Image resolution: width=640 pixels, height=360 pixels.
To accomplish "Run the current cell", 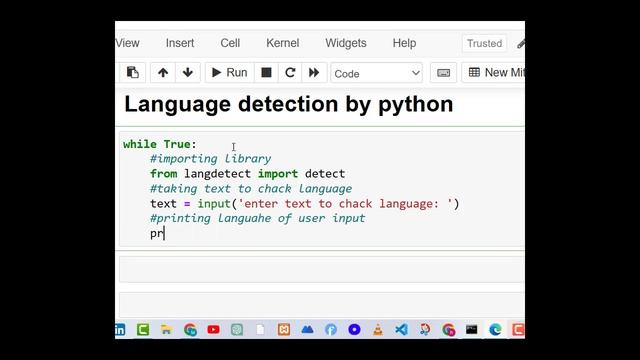I will point(230,73).
